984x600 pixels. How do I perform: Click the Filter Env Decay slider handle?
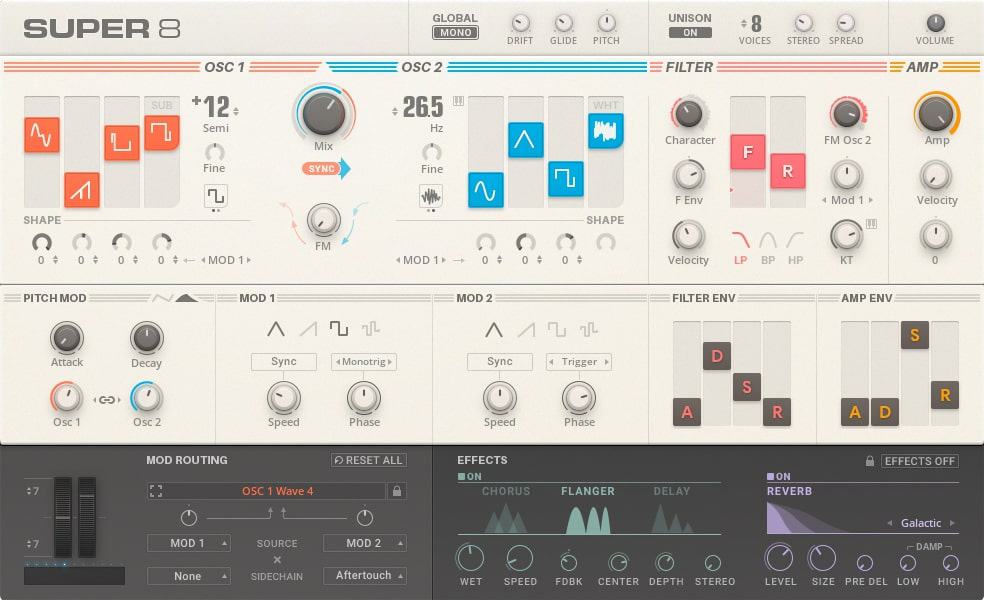coord(716,356)
